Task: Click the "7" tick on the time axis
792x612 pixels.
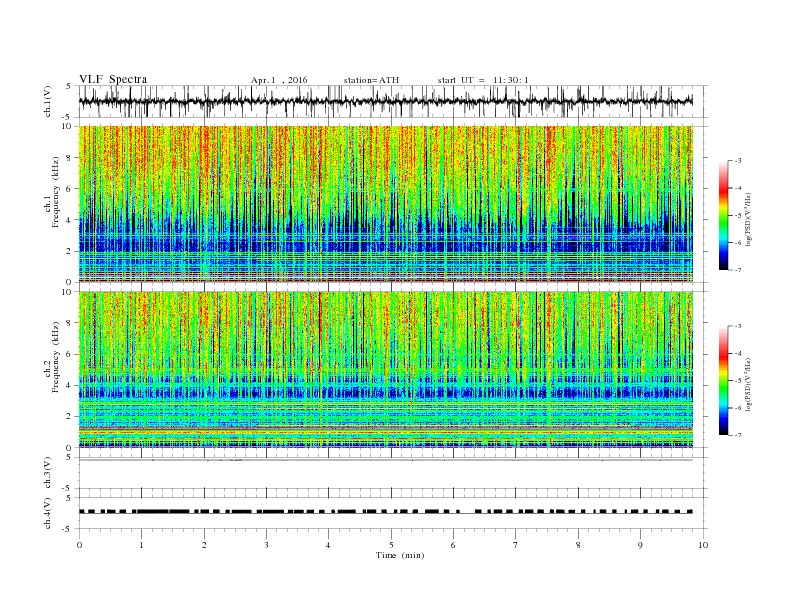Action: pyautogui.click(x=516, y=545)
